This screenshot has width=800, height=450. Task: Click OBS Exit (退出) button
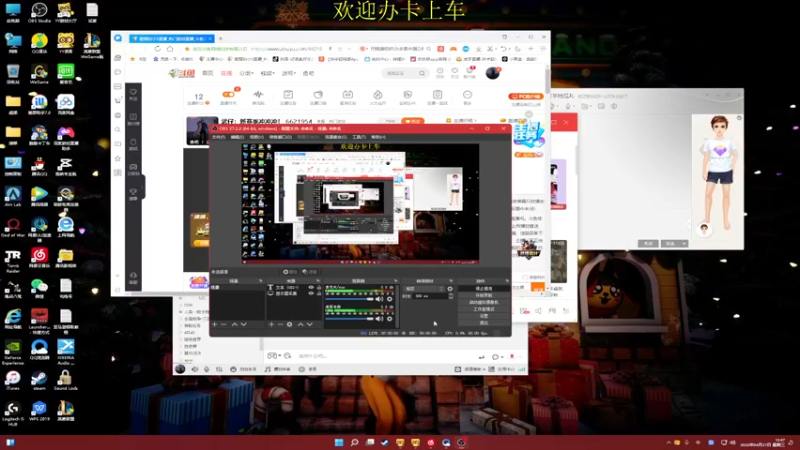tap(484, 322)
